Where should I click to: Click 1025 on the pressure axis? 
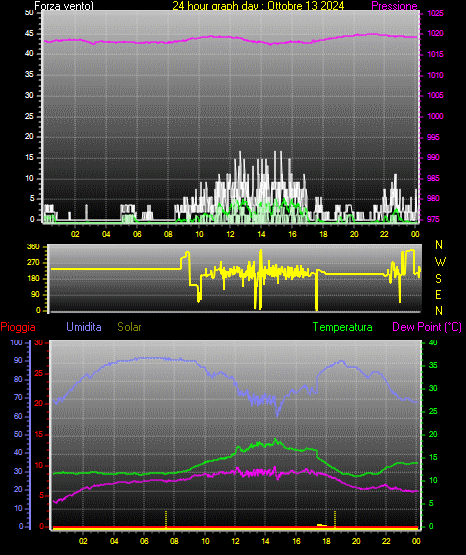[x=435, y=13]
